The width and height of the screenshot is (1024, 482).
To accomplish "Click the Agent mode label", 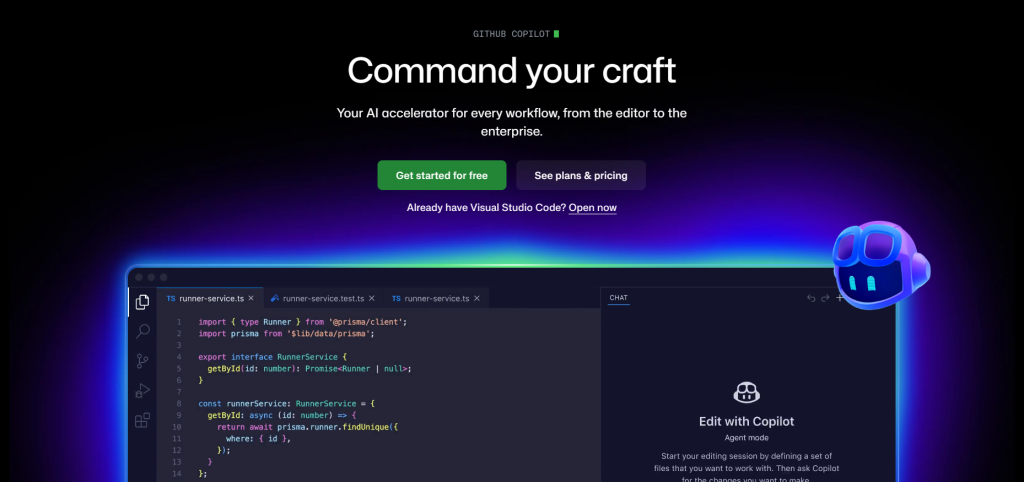I will pos(746,438).
